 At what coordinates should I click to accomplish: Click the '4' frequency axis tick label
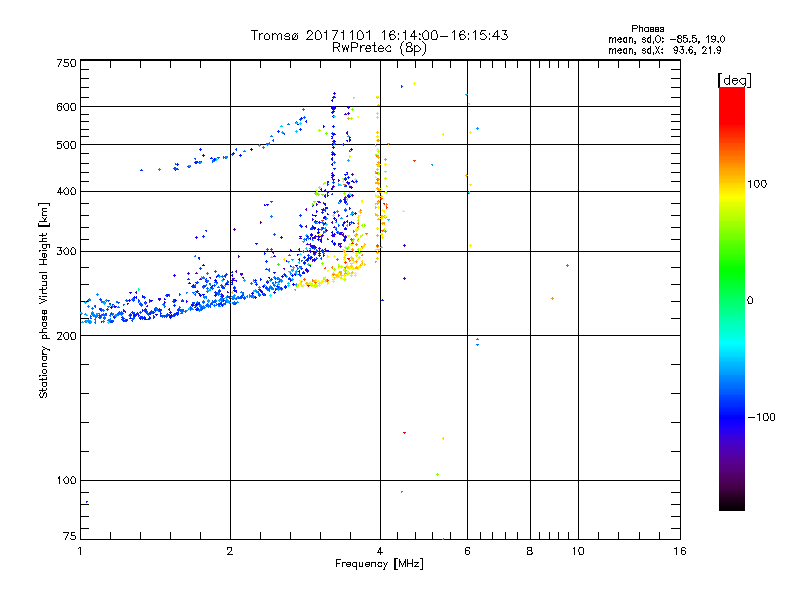point(380,551)
